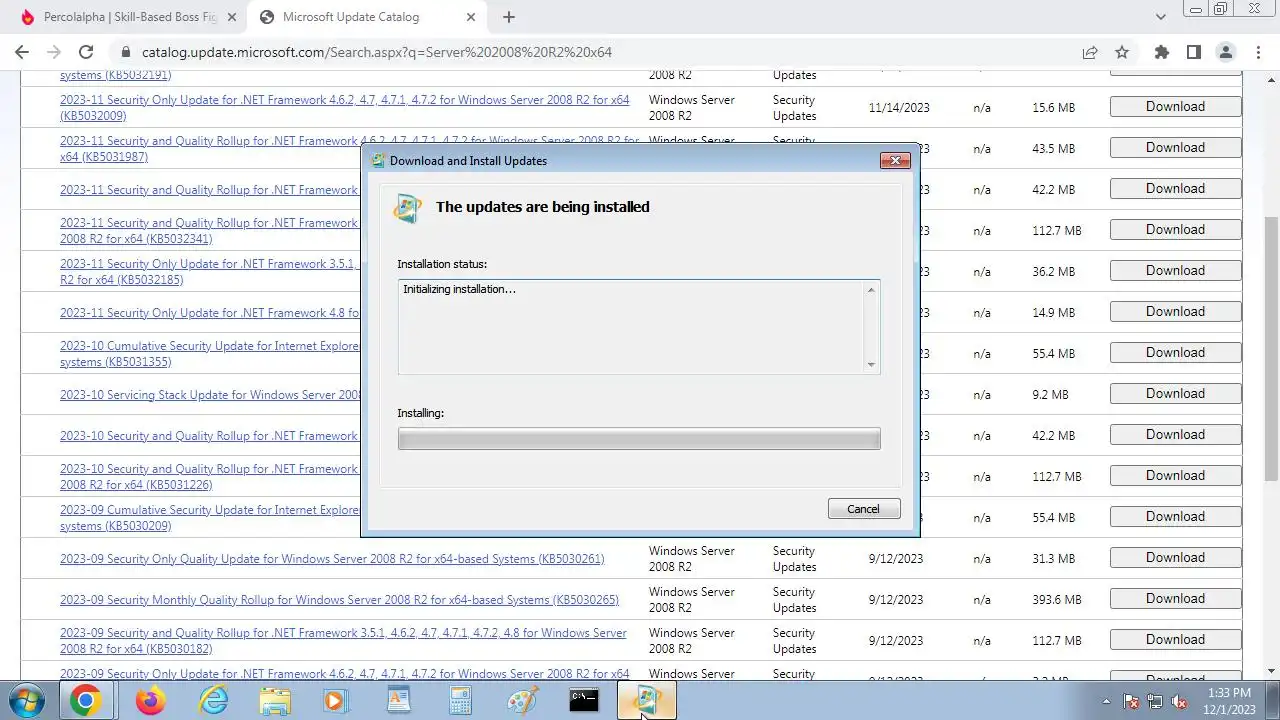The height and width of the screenshot is (720, 1280).
Task: Click the Chrome taskbar icon
Action: click(86, 700)
